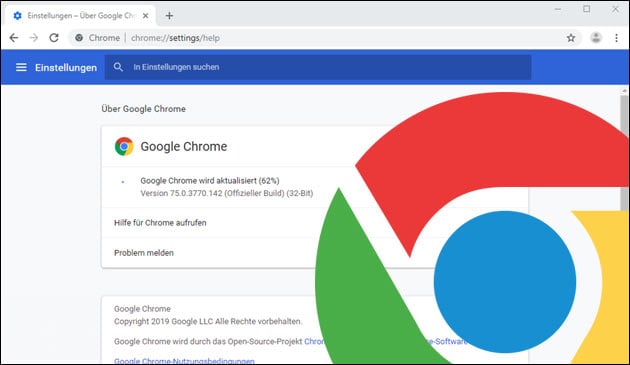
Task: Maximize the Chrome window
Action: click(x=587, y=9)
